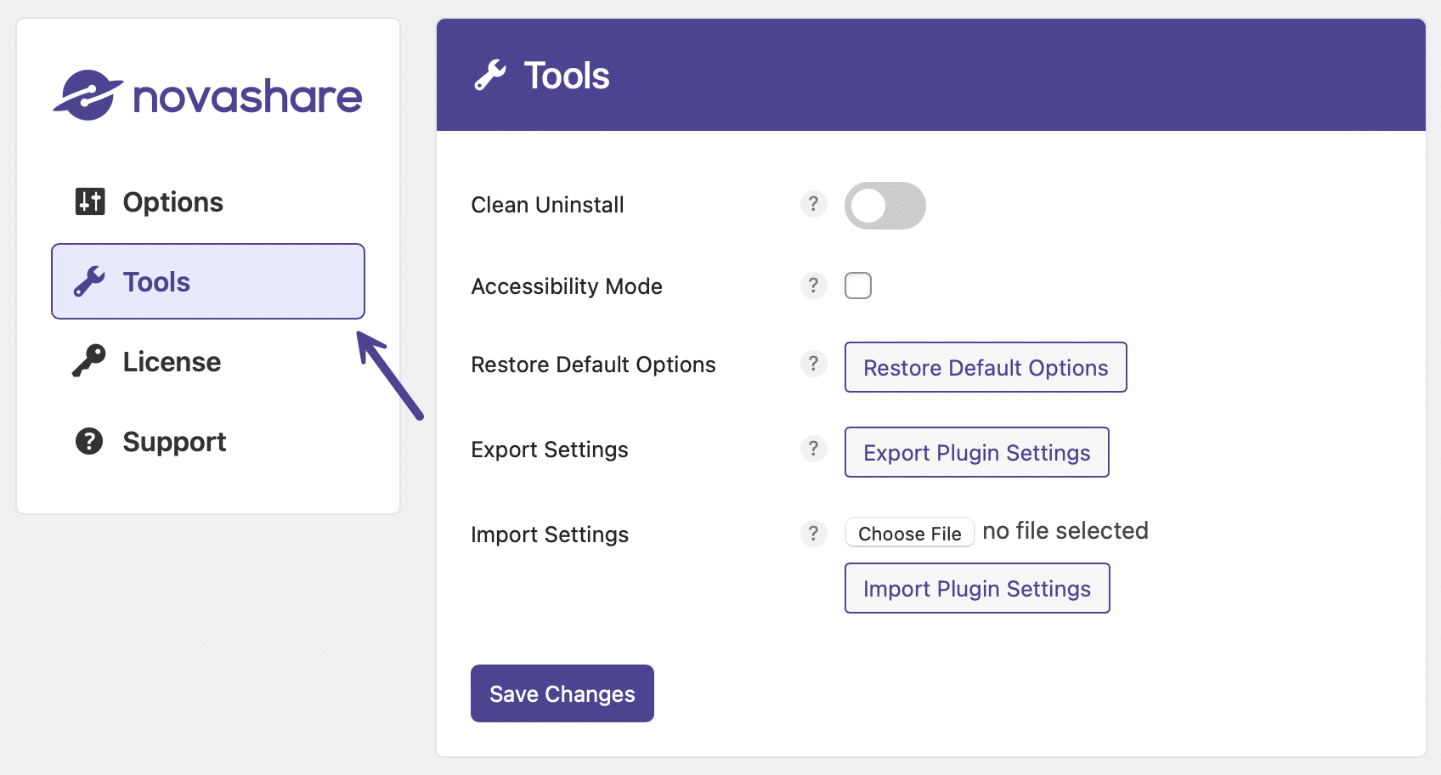Click the wrench icon beside Tools
Screen dimensions: 1441x775
click(x=91, y=281)
